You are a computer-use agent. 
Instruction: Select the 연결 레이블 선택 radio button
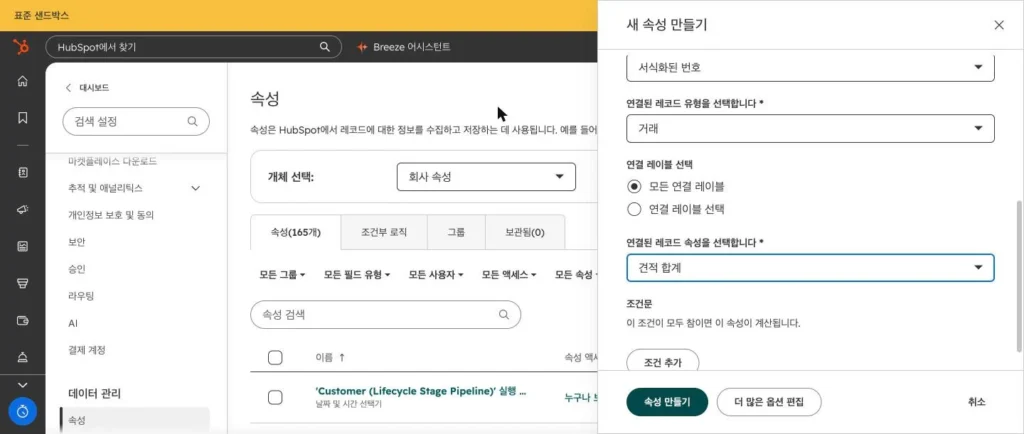coord(633,209)
